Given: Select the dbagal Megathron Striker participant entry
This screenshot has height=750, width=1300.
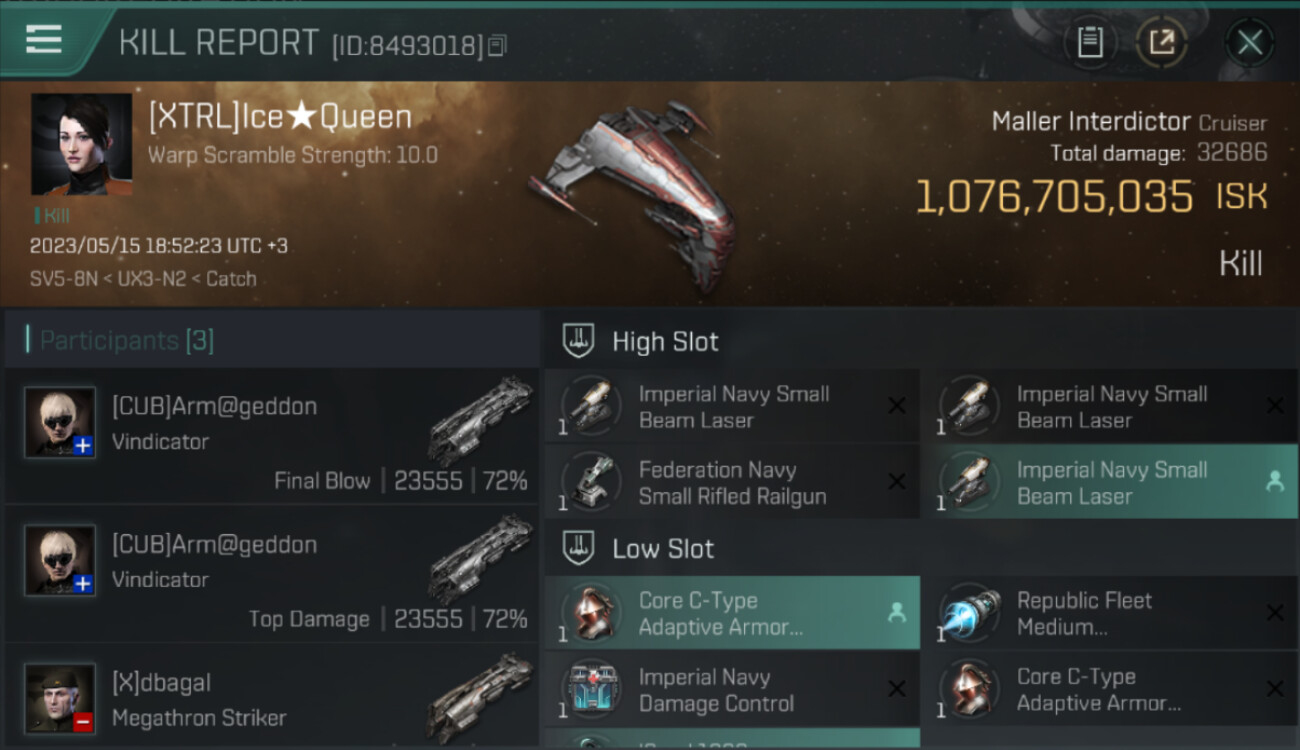Looking at the screenshot, I should point(272,701).
